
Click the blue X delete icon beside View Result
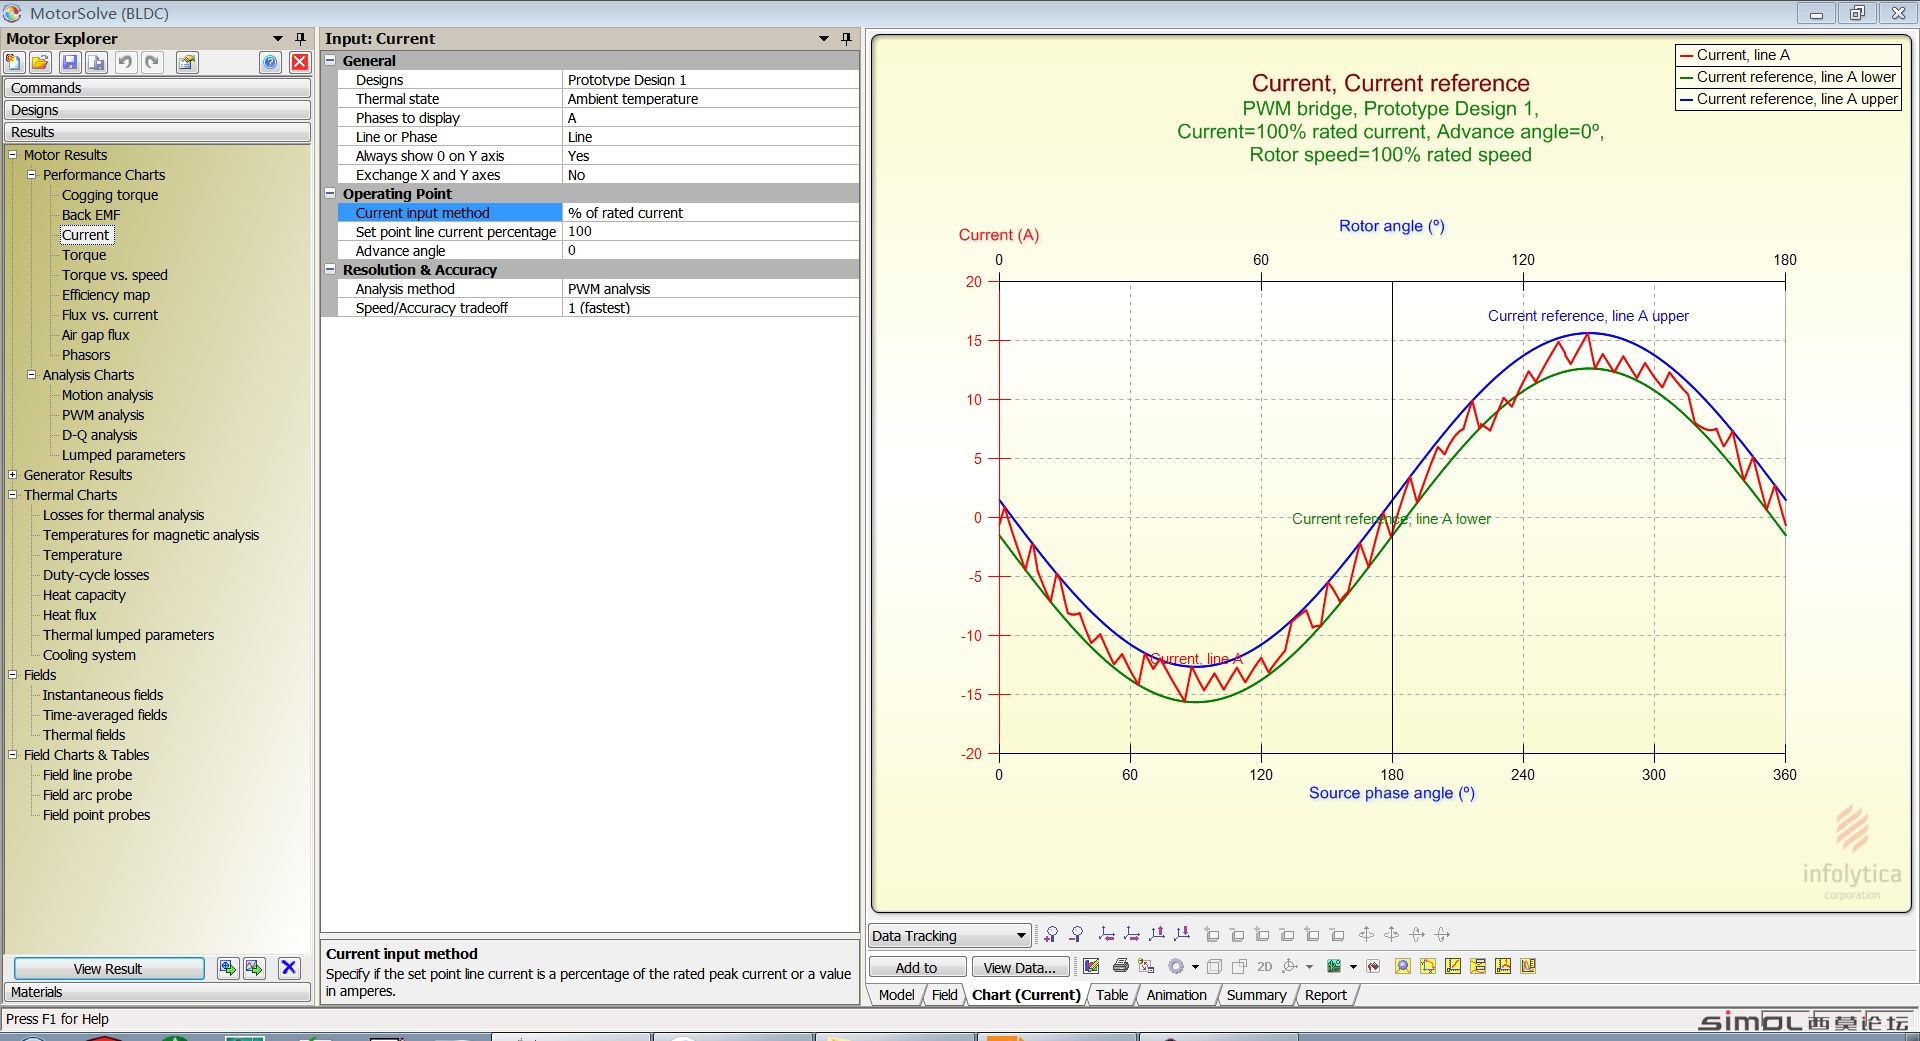289,967
